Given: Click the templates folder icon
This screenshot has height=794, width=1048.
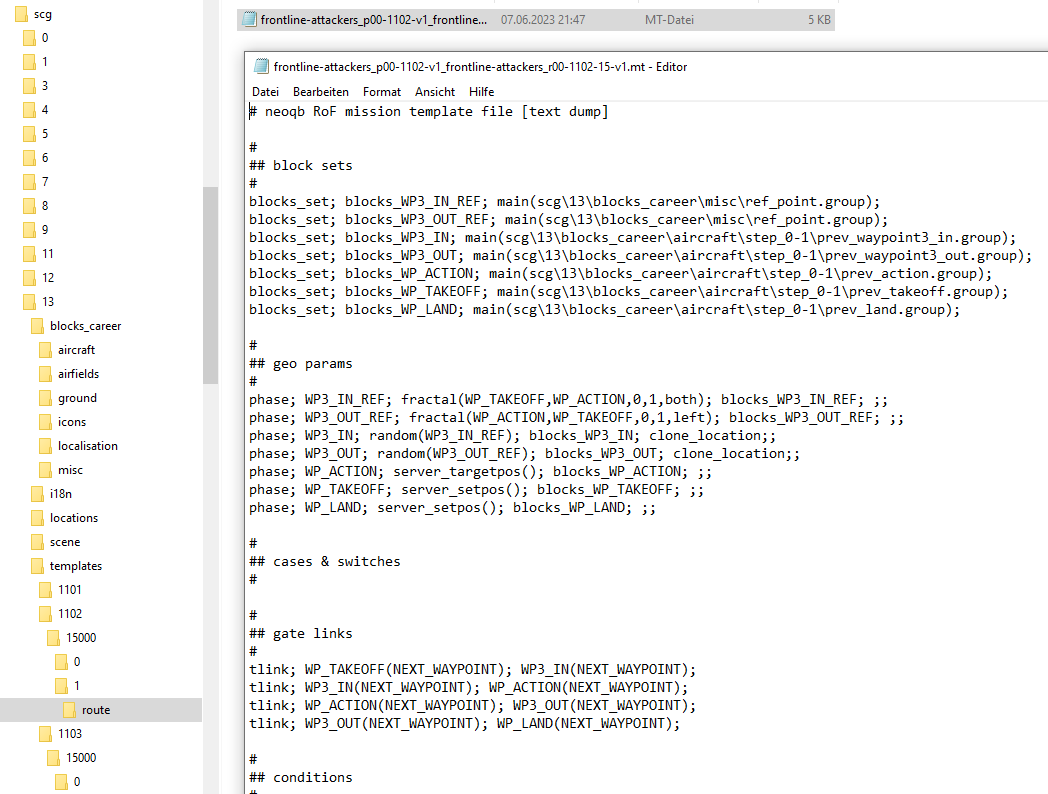Looking at the screenshot, I should coord(37,566).
